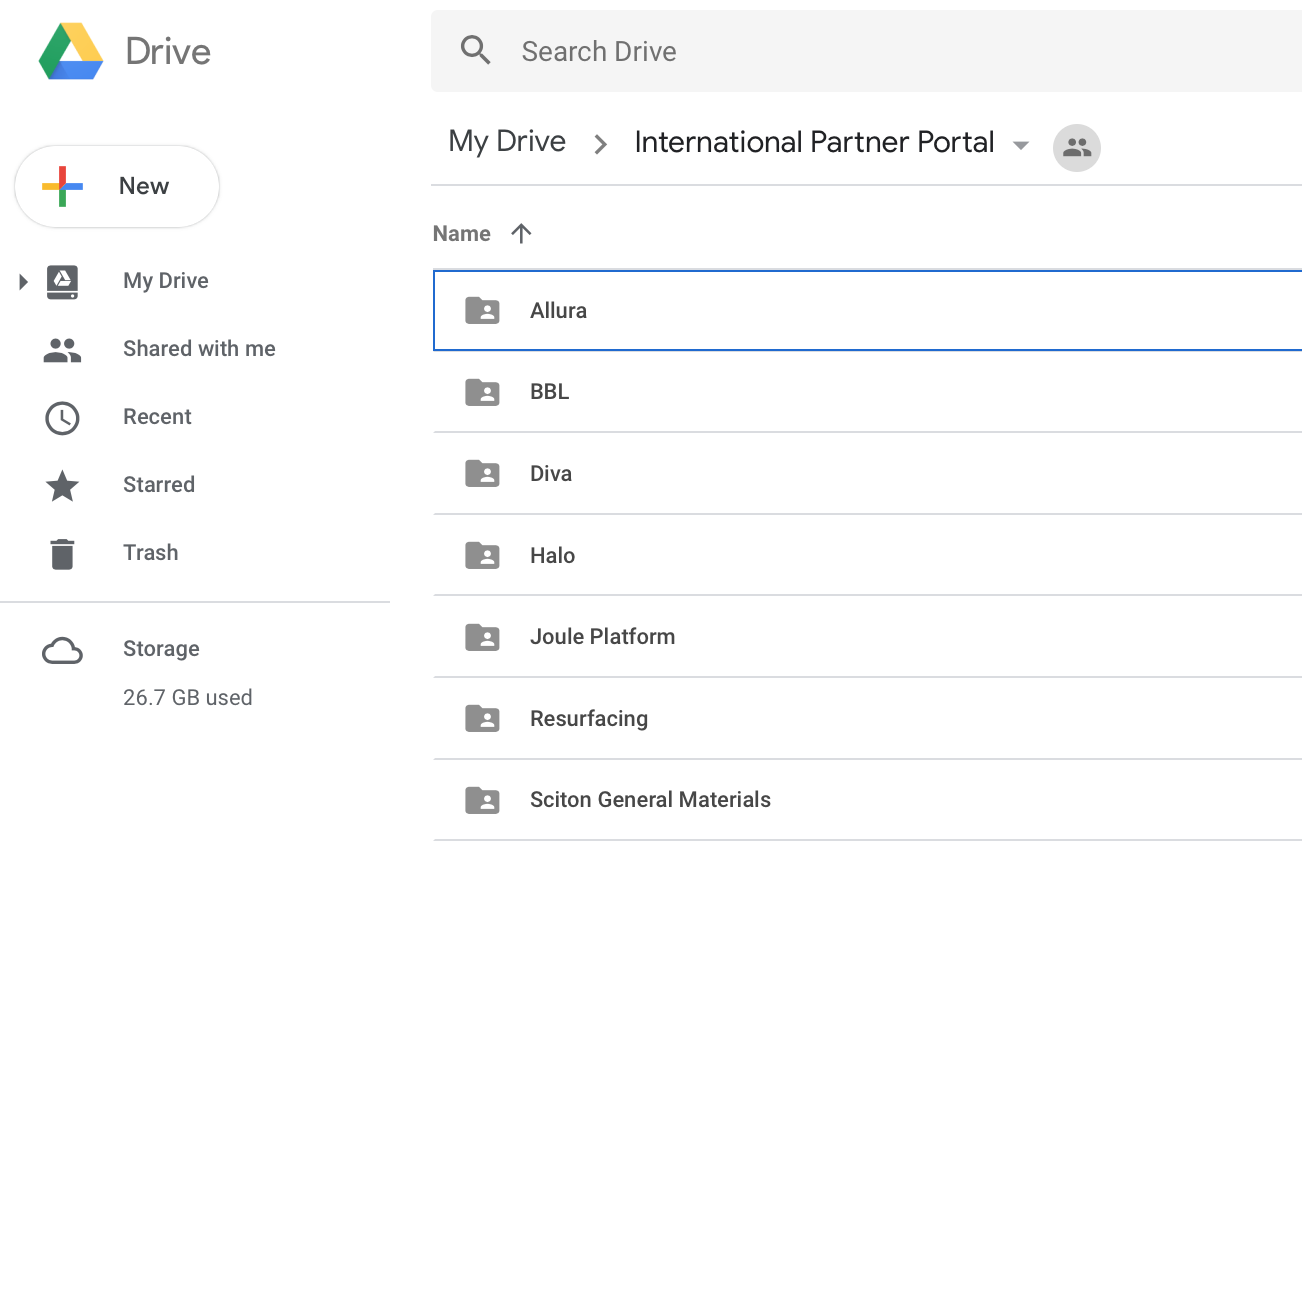Screen dimensions: 1302x1302
Task: Focus the Search Drive field
Action: (866, 51)
